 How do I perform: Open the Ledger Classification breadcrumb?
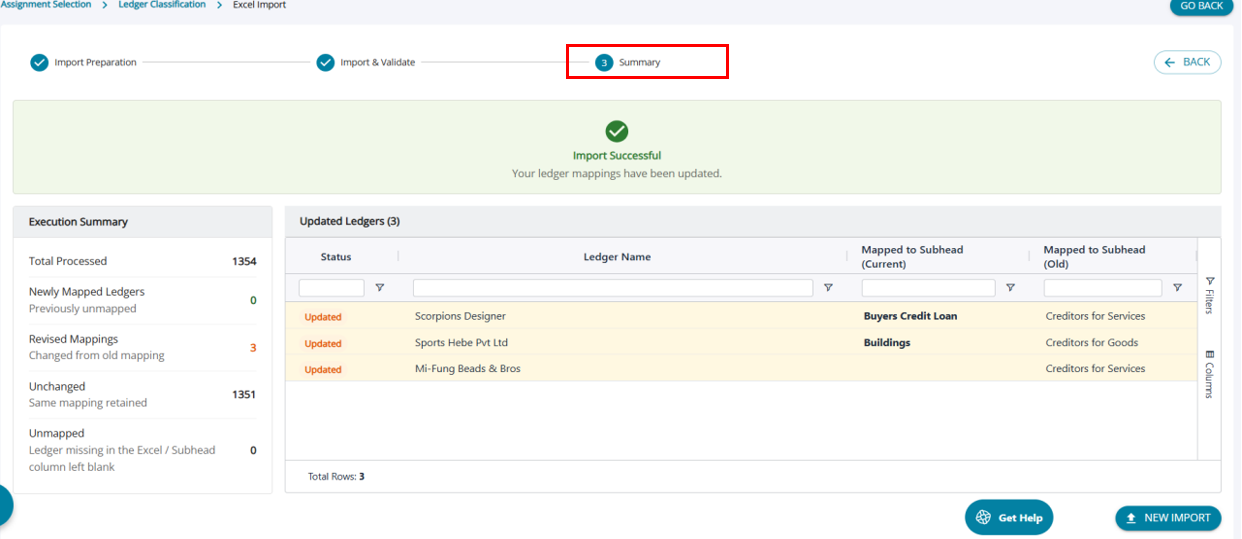pos(162,5)
